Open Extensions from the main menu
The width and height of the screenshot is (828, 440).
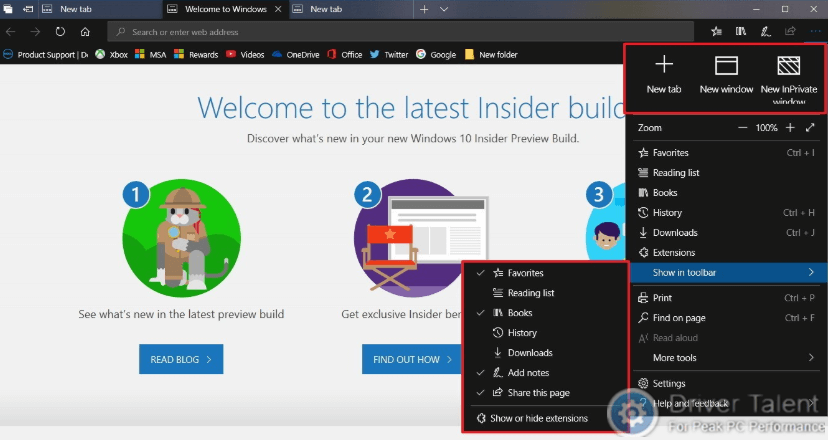(726, 253)
